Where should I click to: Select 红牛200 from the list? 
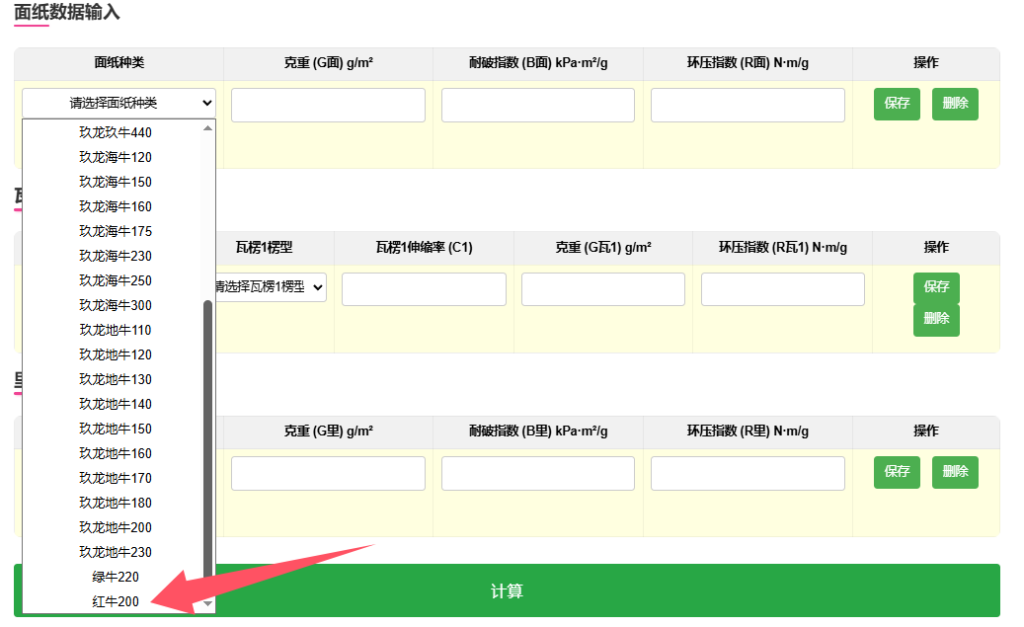(115, 601)
